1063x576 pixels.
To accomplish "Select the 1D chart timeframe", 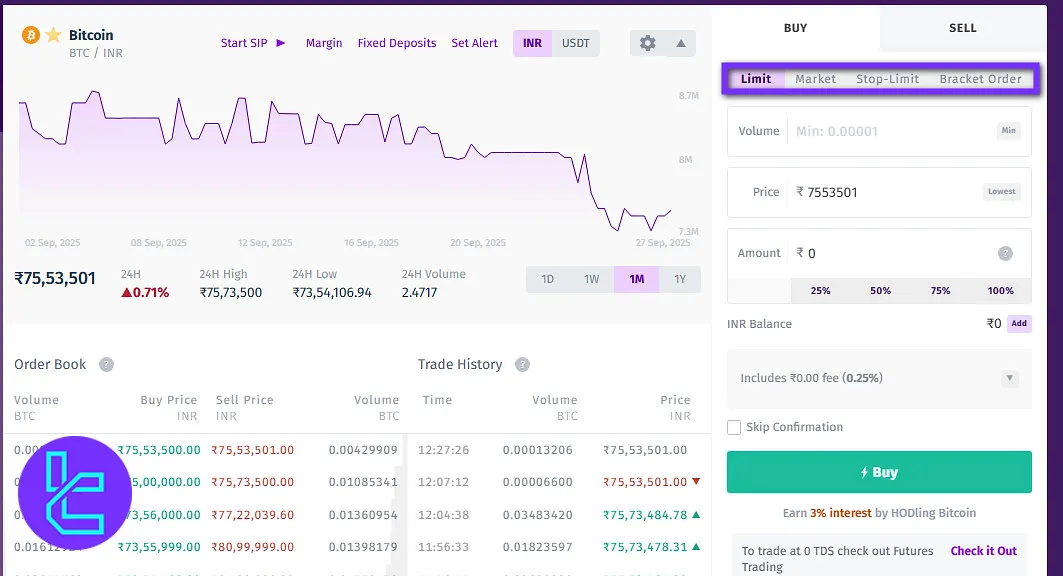I will [x=547, y=280].
